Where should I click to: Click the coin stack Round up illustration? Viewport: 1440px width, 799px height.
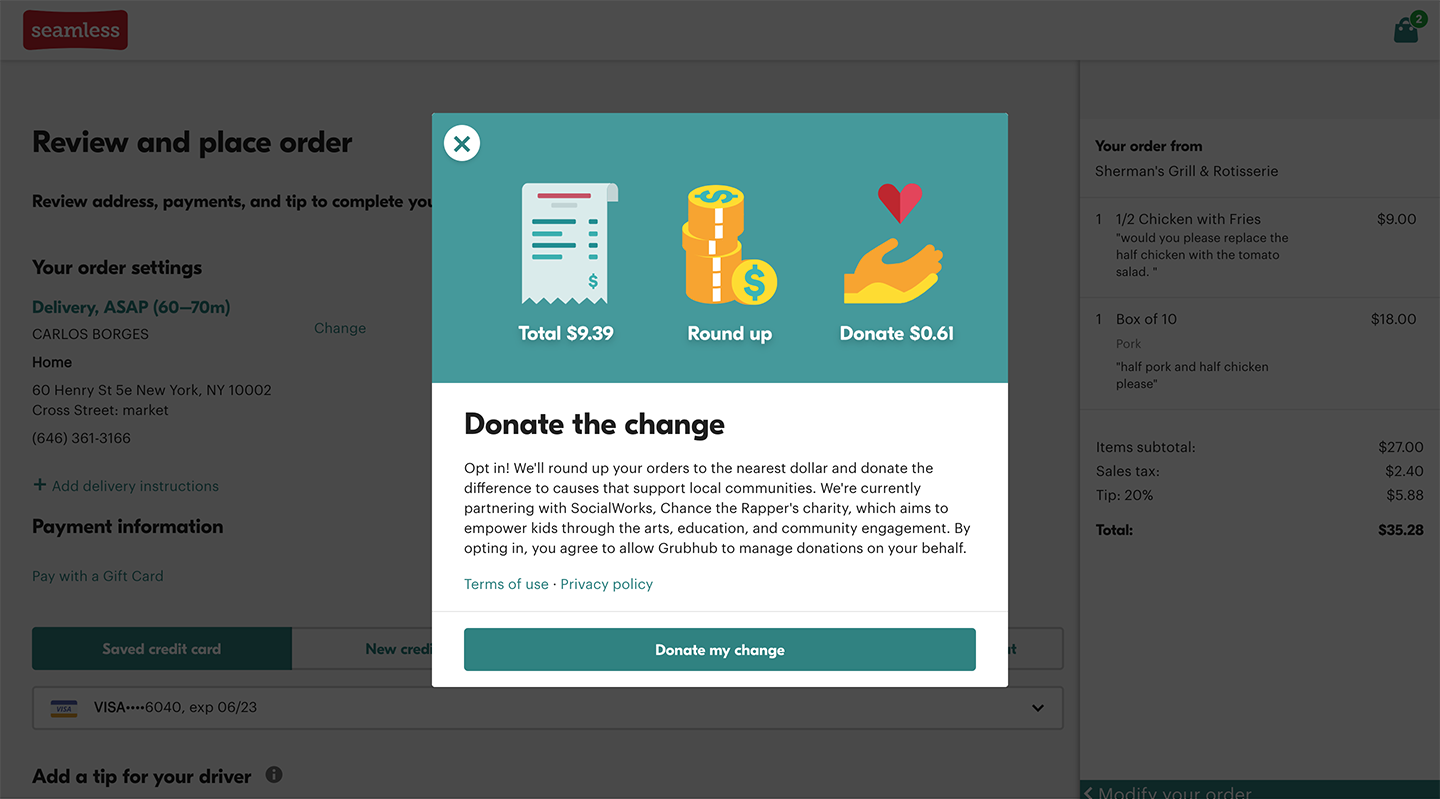(x=729, y=244)
